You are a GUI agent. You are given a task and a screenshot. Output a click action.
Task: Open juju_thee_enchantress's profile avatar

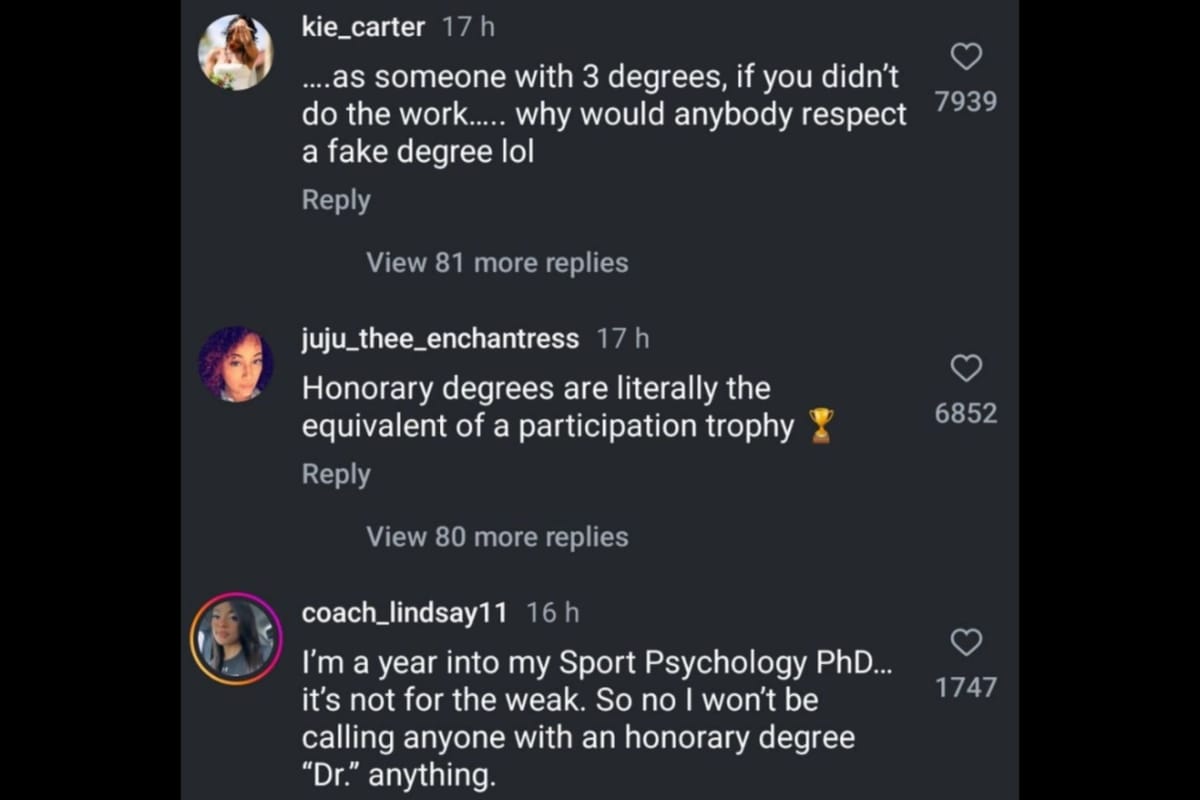pos(237,362)
